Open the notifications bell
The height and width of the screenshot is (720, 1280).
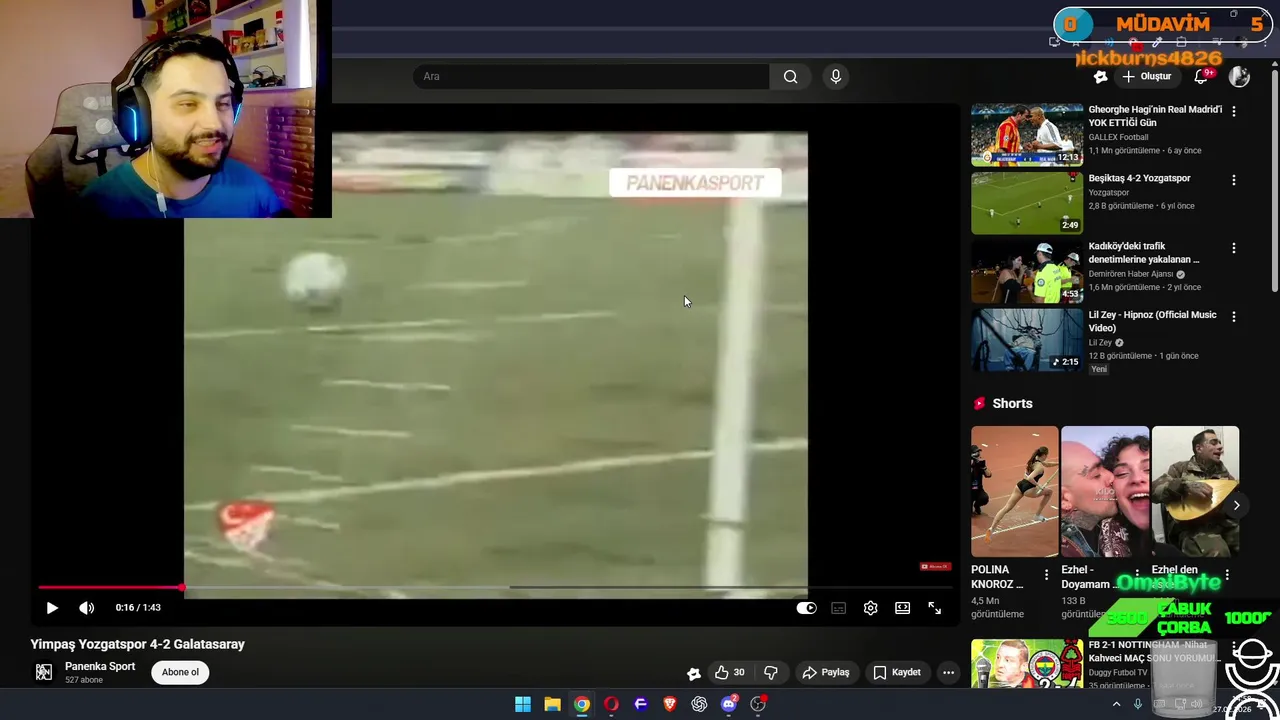click(1202, 77)
